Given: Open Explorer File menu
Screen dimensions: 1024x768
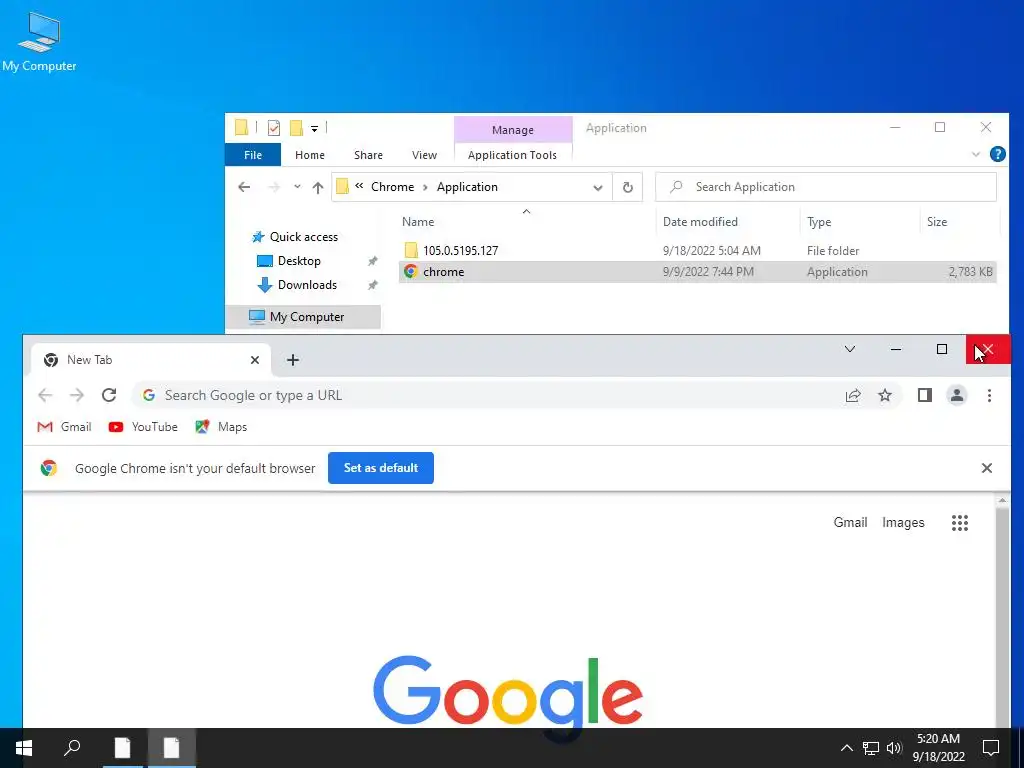Looking at the screenshot, I should click(x=253, y=155).
